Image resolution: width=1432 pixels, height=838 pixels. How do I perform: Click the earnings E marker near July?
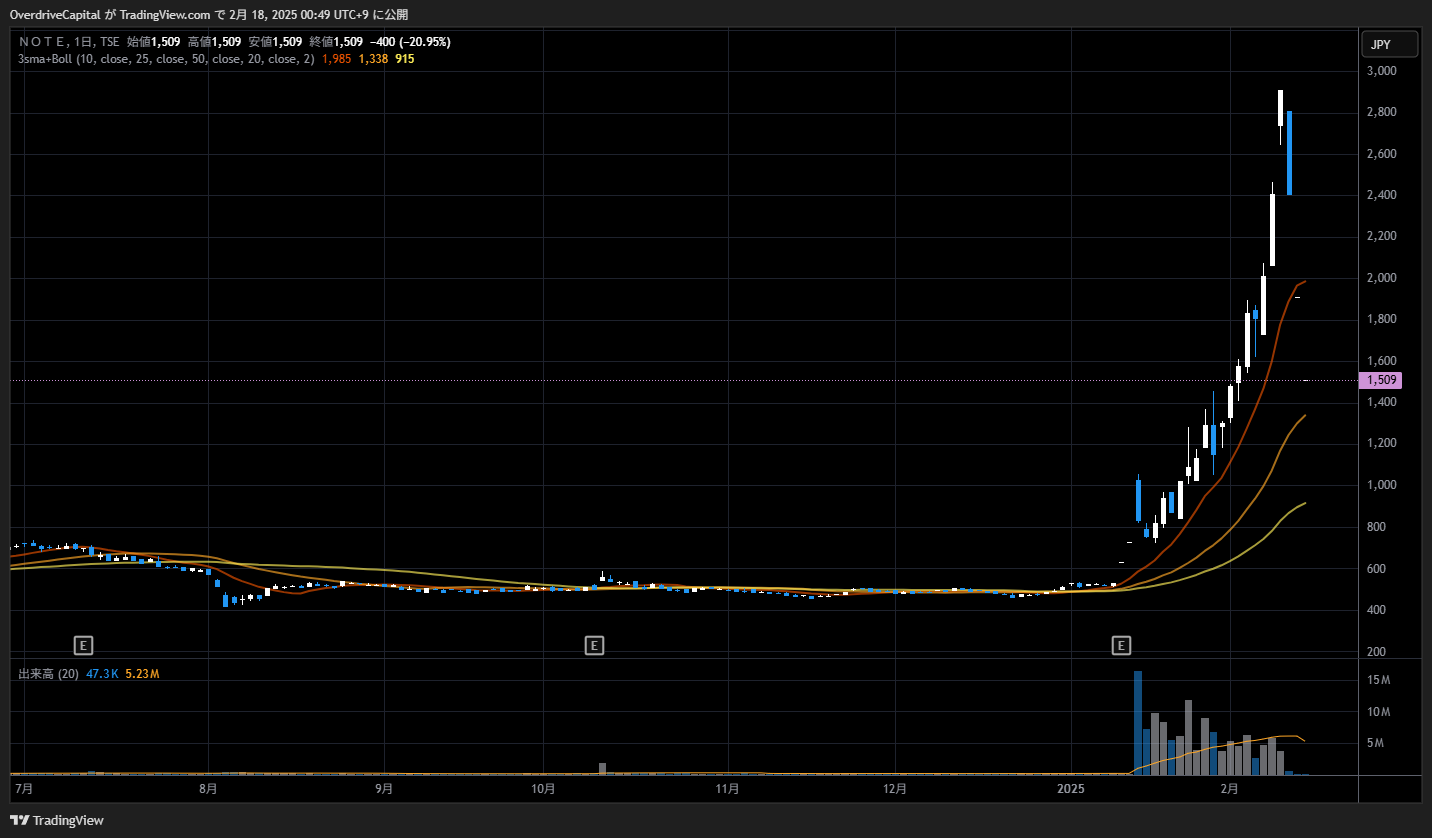tap(85, 645)
